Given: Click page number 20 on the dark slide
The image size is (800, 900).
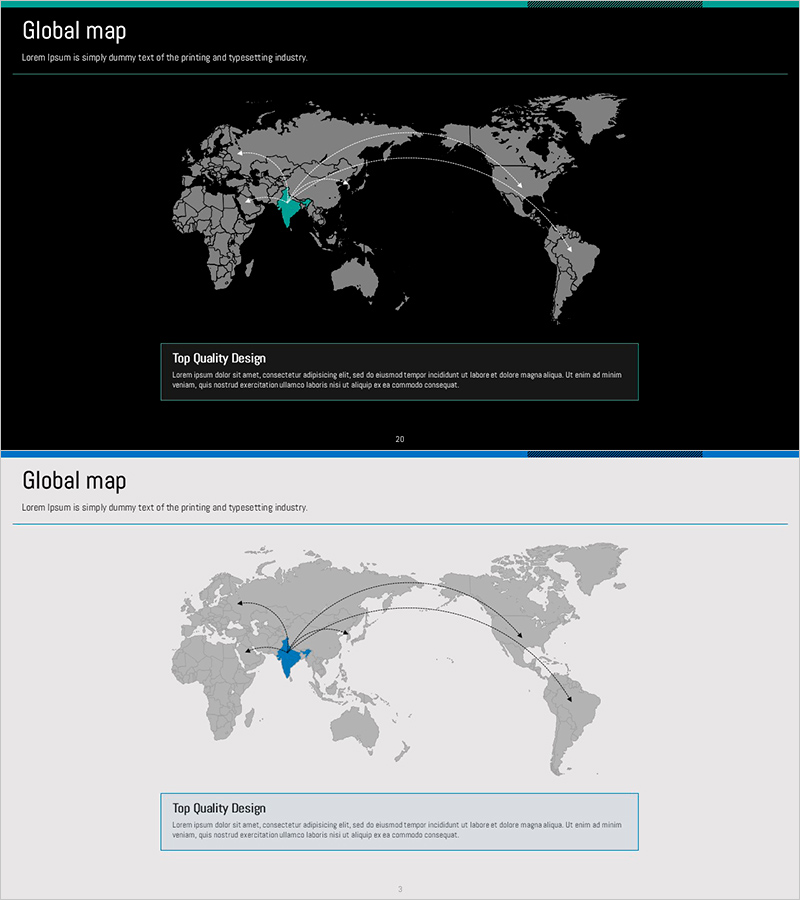Looking at the screenshot, I should point(400,439).
